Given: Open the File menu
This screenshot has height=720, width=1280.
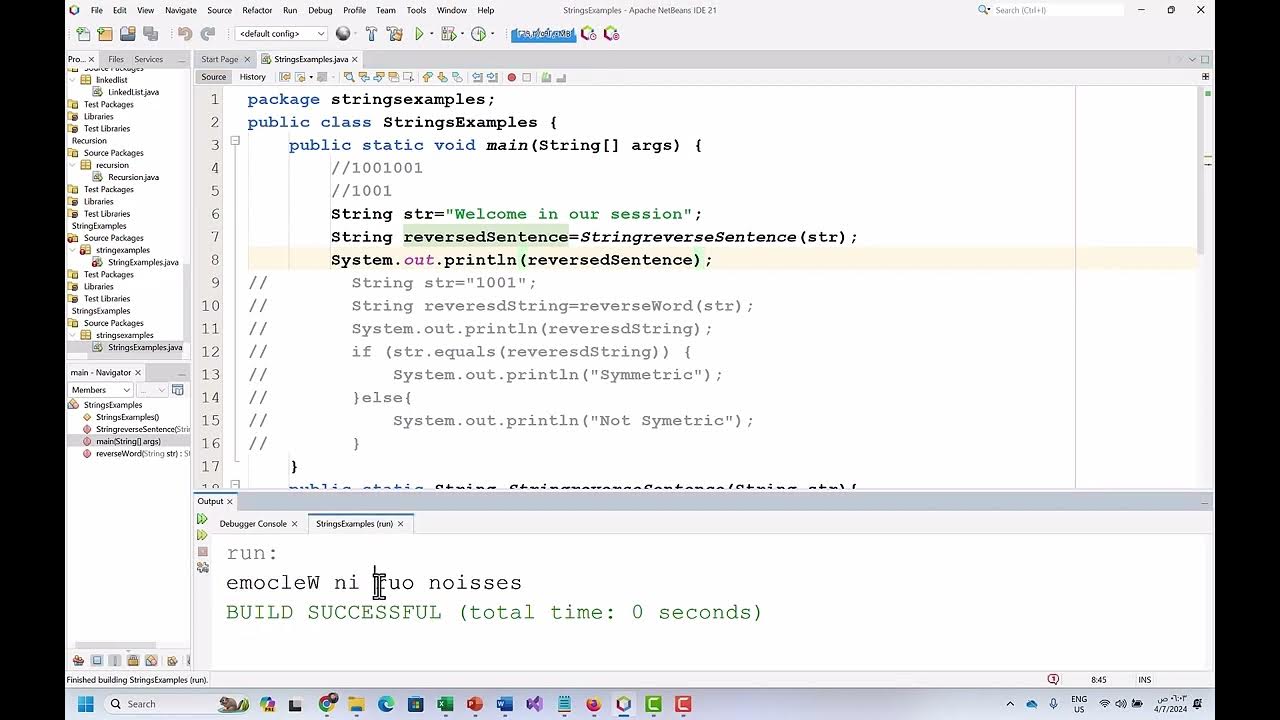Looking at the screenshot, I should pos(97,10).
